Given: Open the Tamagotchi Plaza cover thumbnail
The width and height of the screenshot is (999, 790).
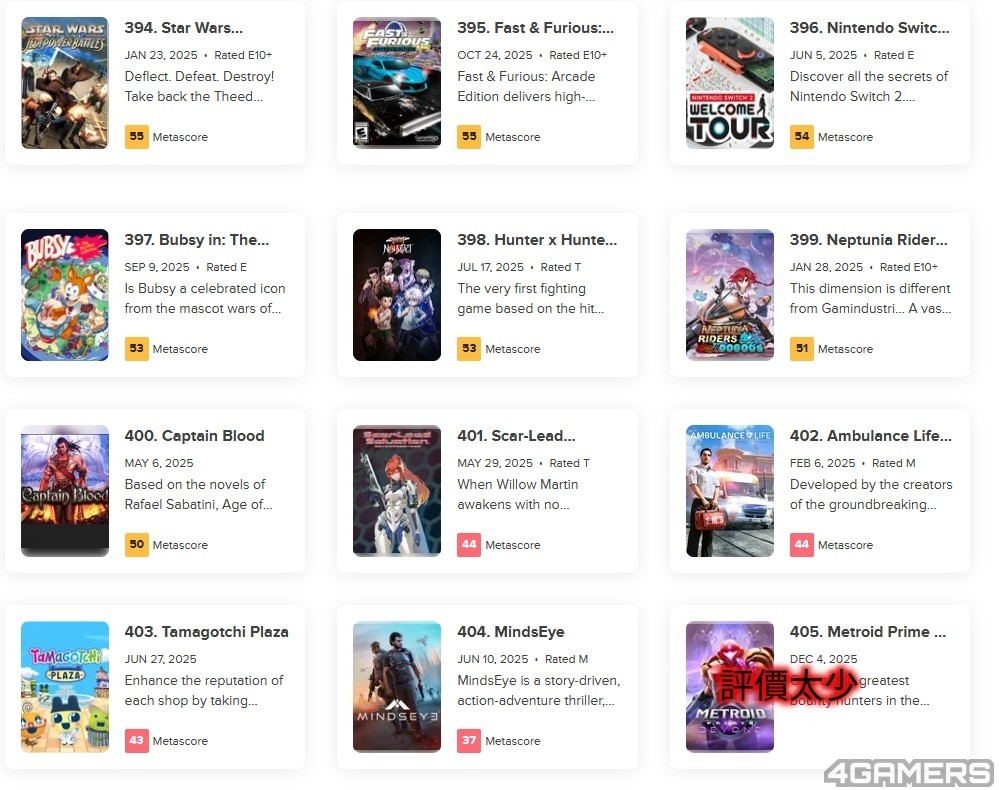Looking at the screenshot, I should coord(64,687).
